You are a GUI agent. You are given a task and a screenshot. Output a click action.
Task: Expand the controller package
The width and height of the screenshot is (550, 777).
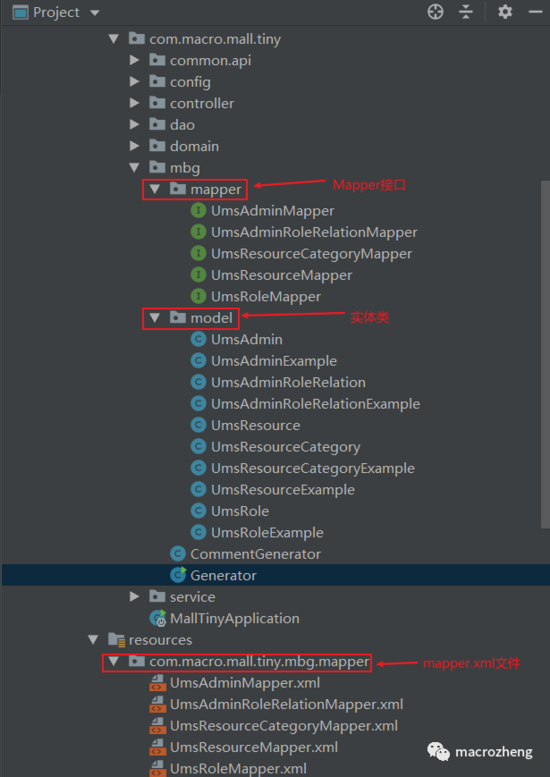tap(134, 103)
